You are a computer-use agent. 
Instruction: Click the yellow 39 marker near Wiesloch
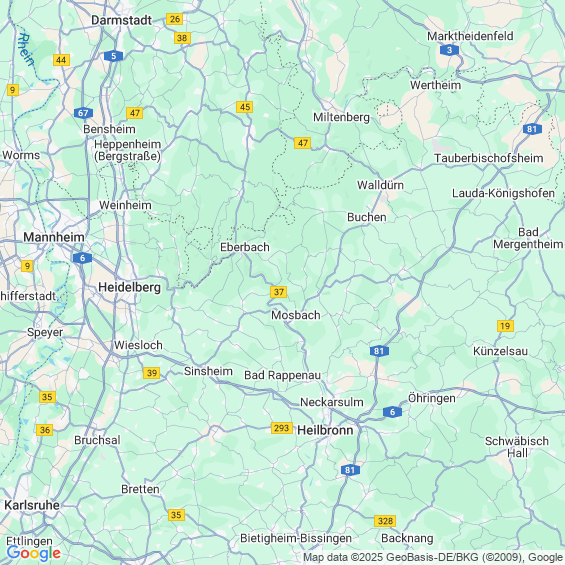(x=152, y=373)
